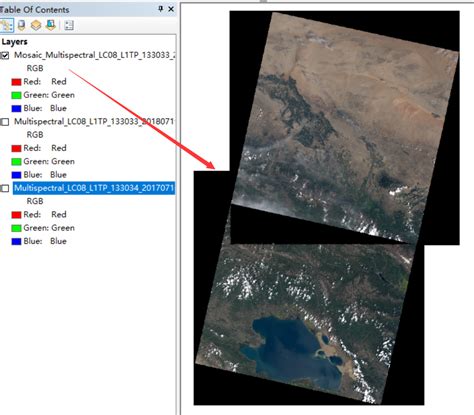Click red swatch under 133034_2017071 layer
Screen dimensions: 474x415
pos(16,215)
